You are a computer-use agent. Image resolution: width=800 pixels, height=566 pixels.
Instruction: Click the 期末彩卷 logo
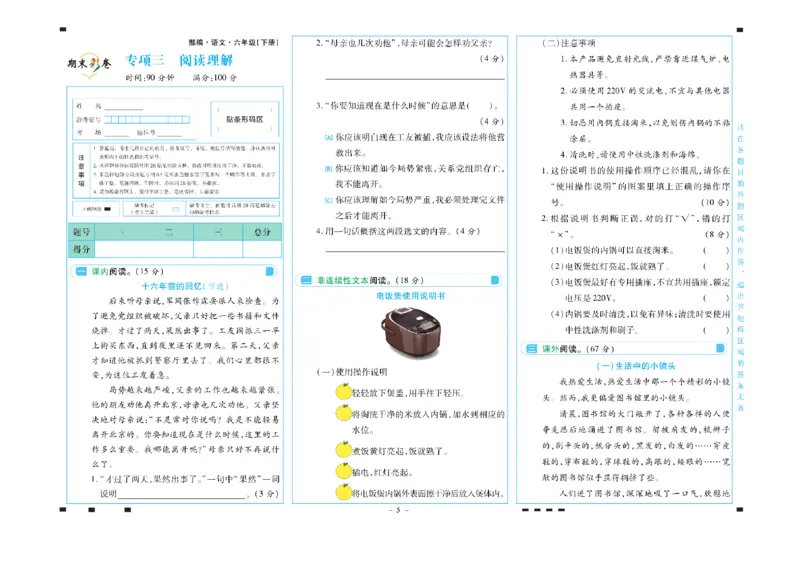[89, 65]
